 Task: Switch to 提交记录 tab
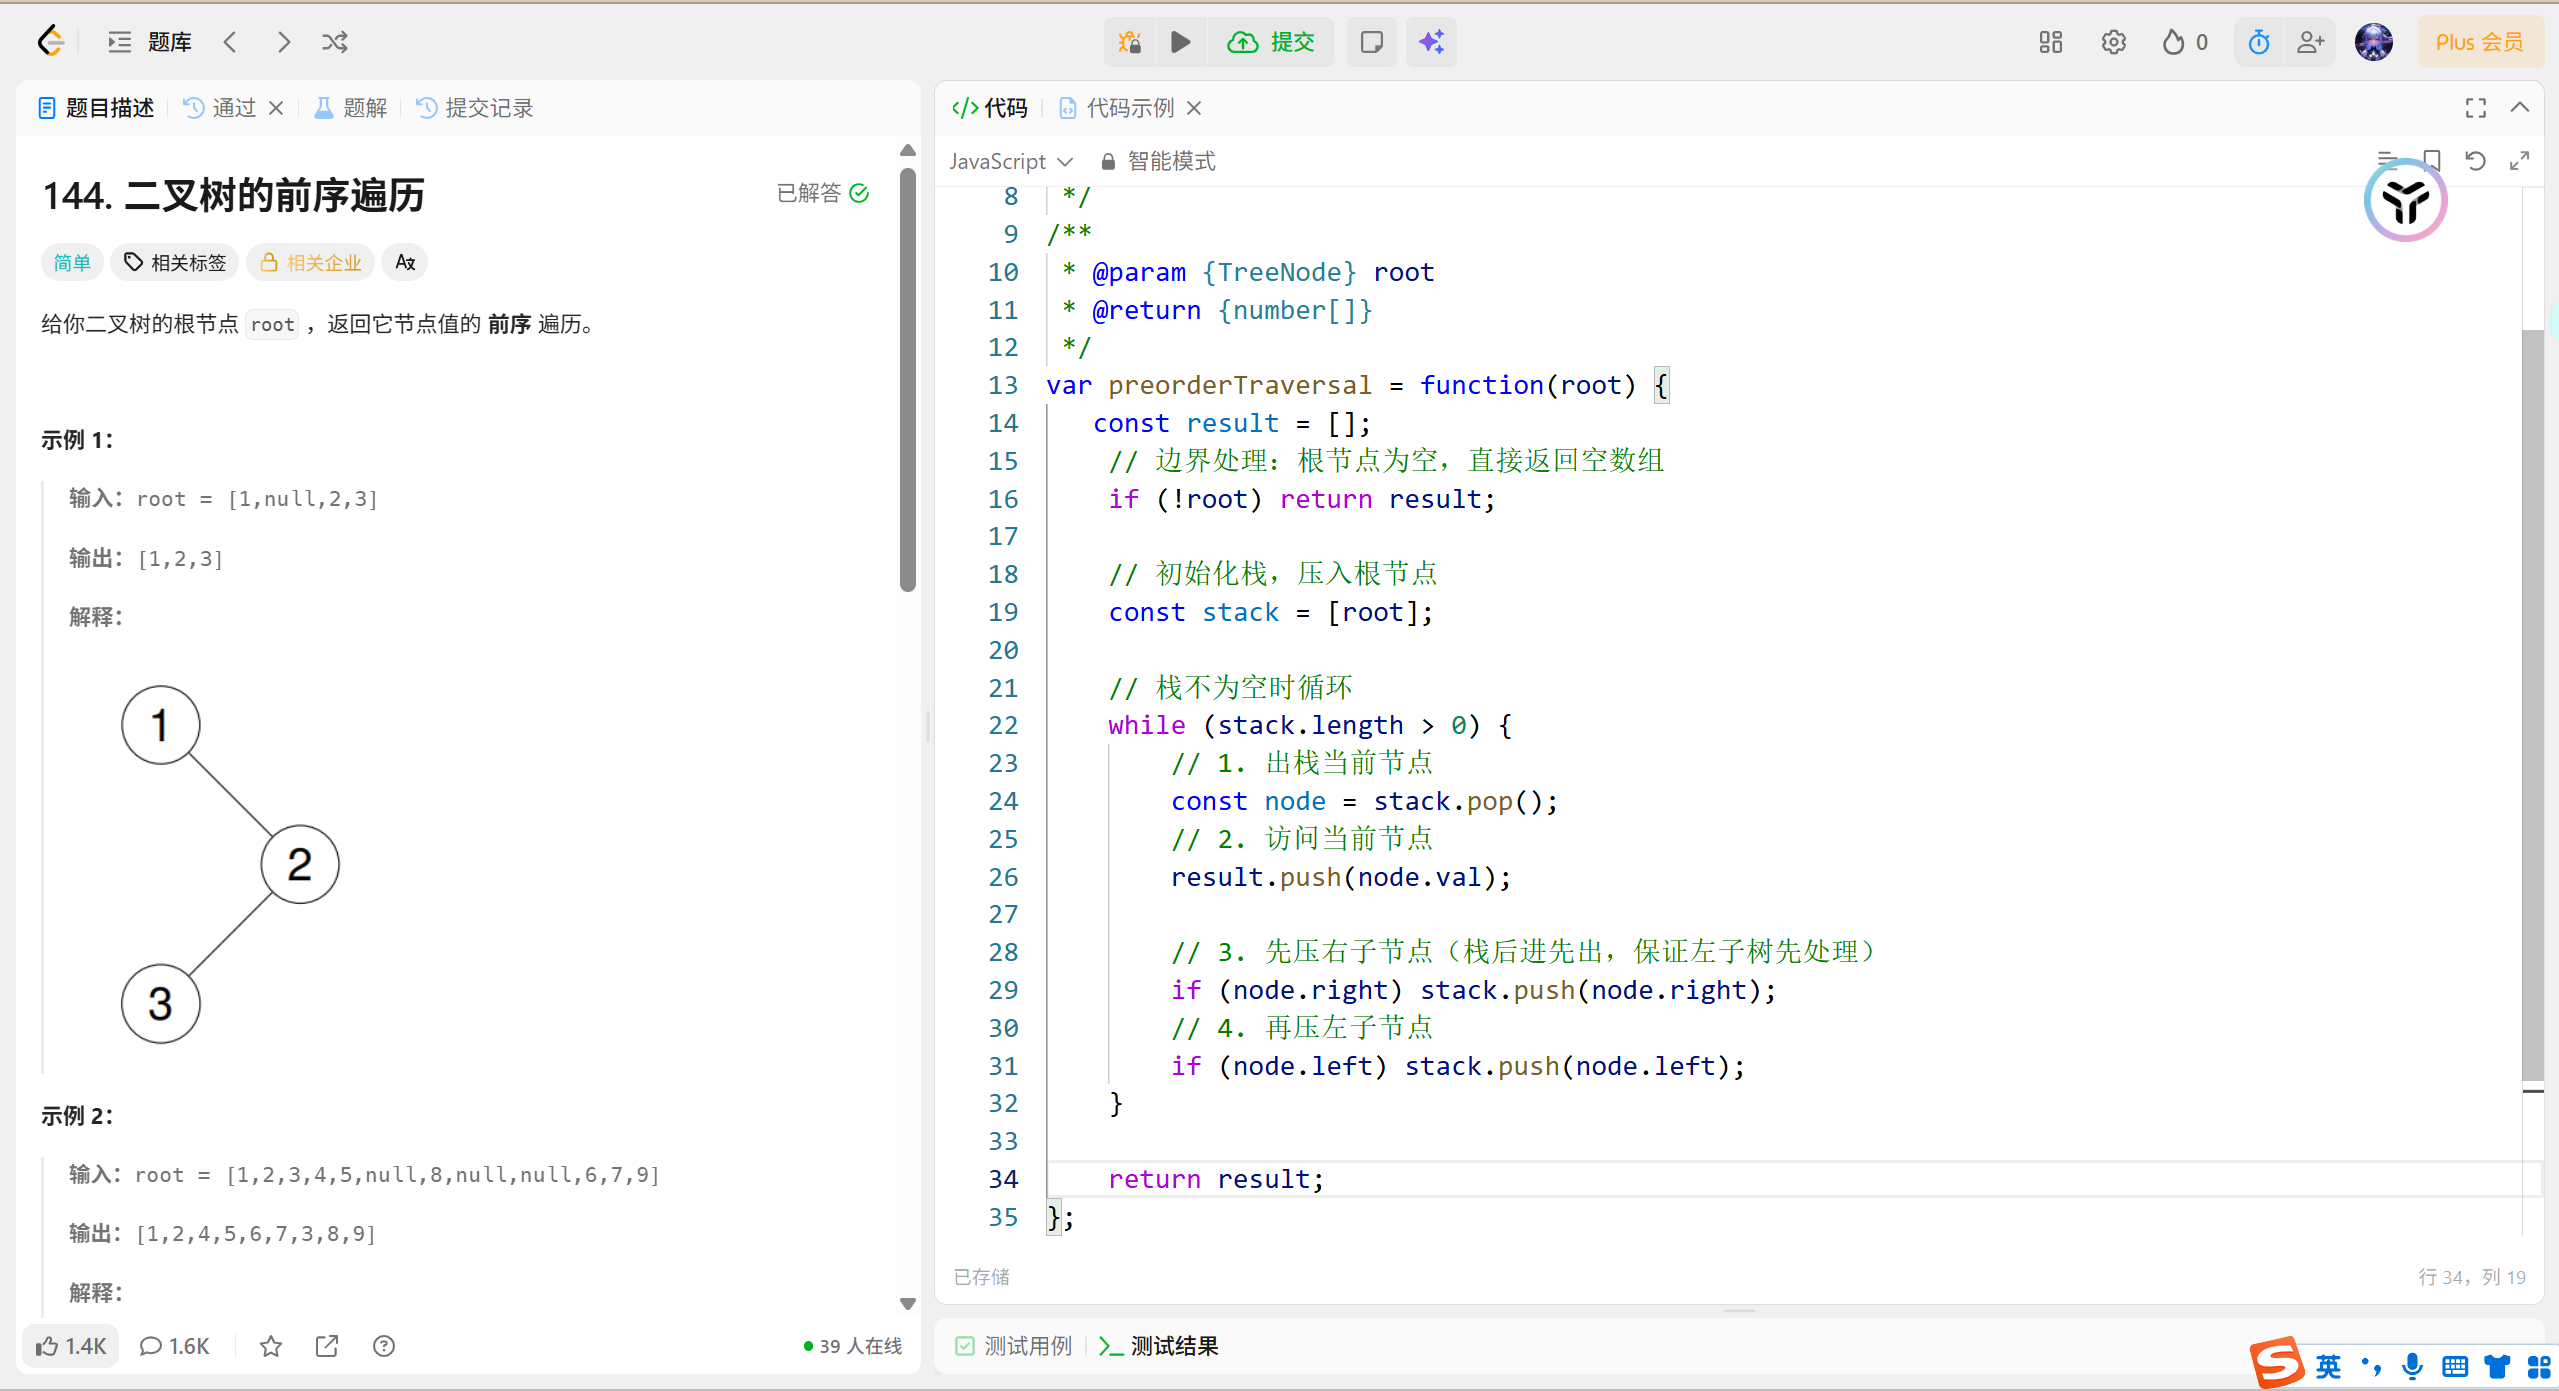point(475,108)
